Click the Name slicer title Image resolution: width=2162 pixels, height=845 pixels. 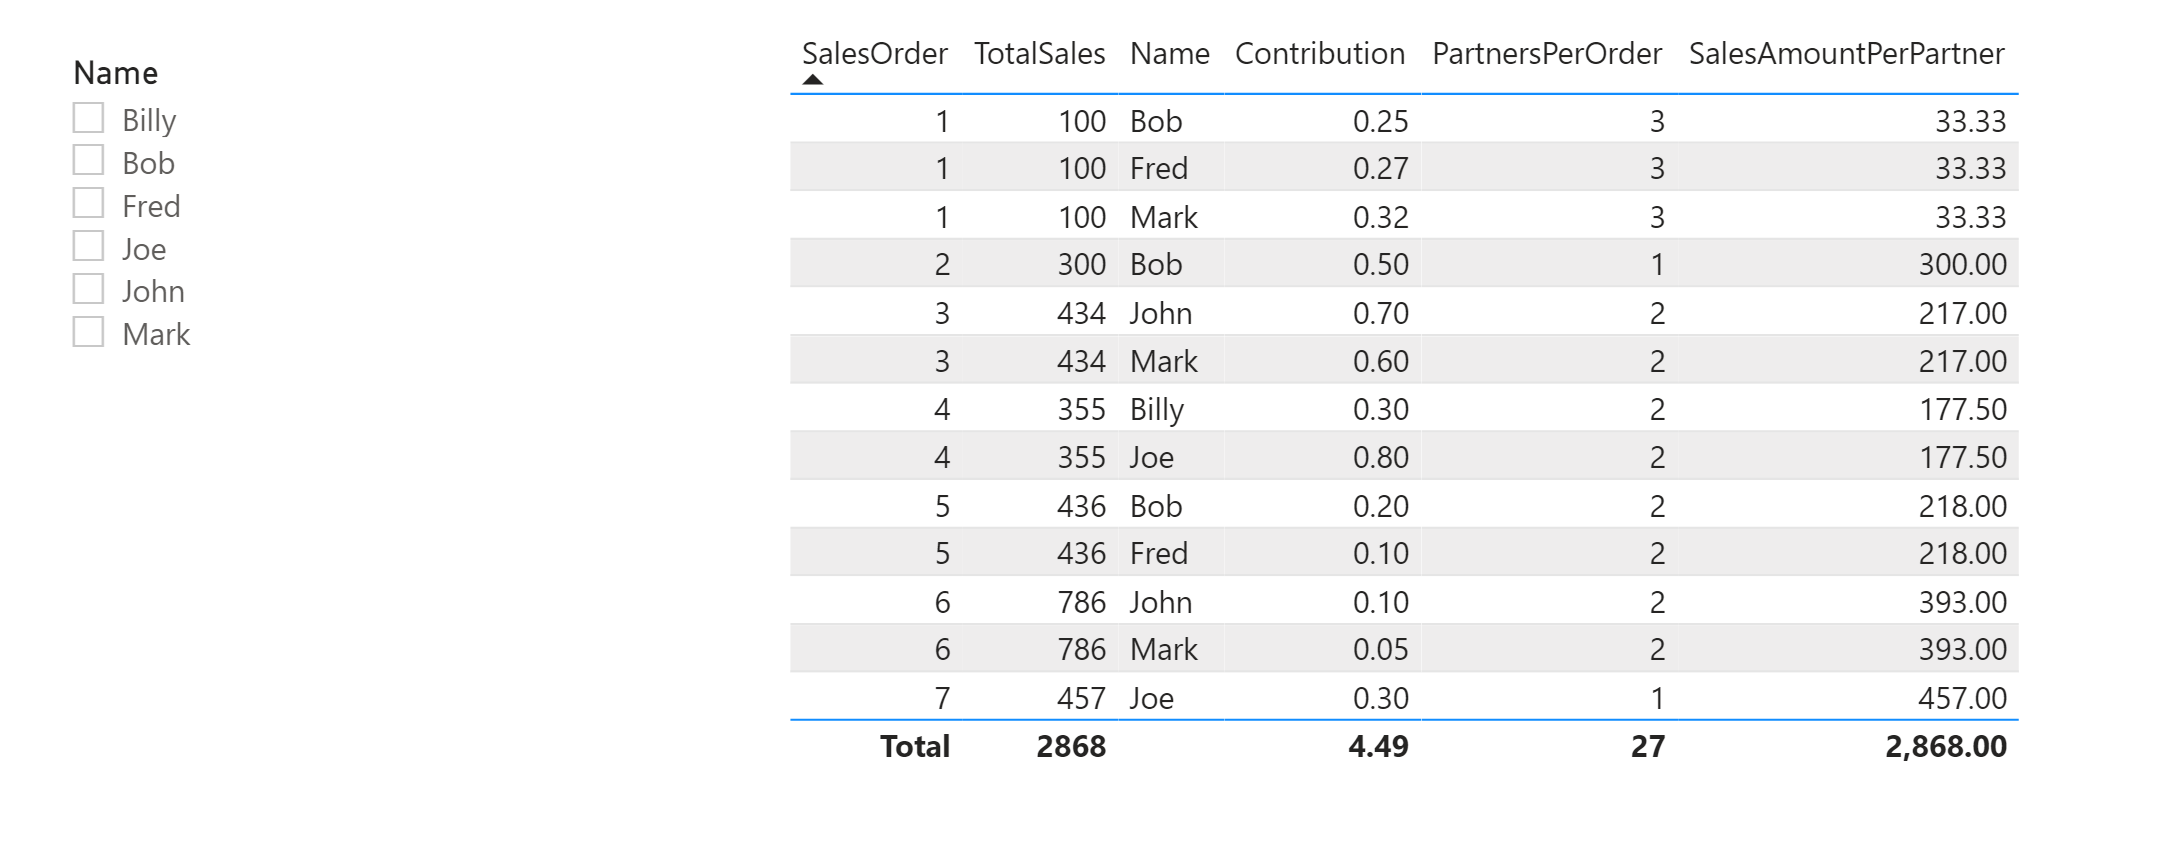point(116,72)
